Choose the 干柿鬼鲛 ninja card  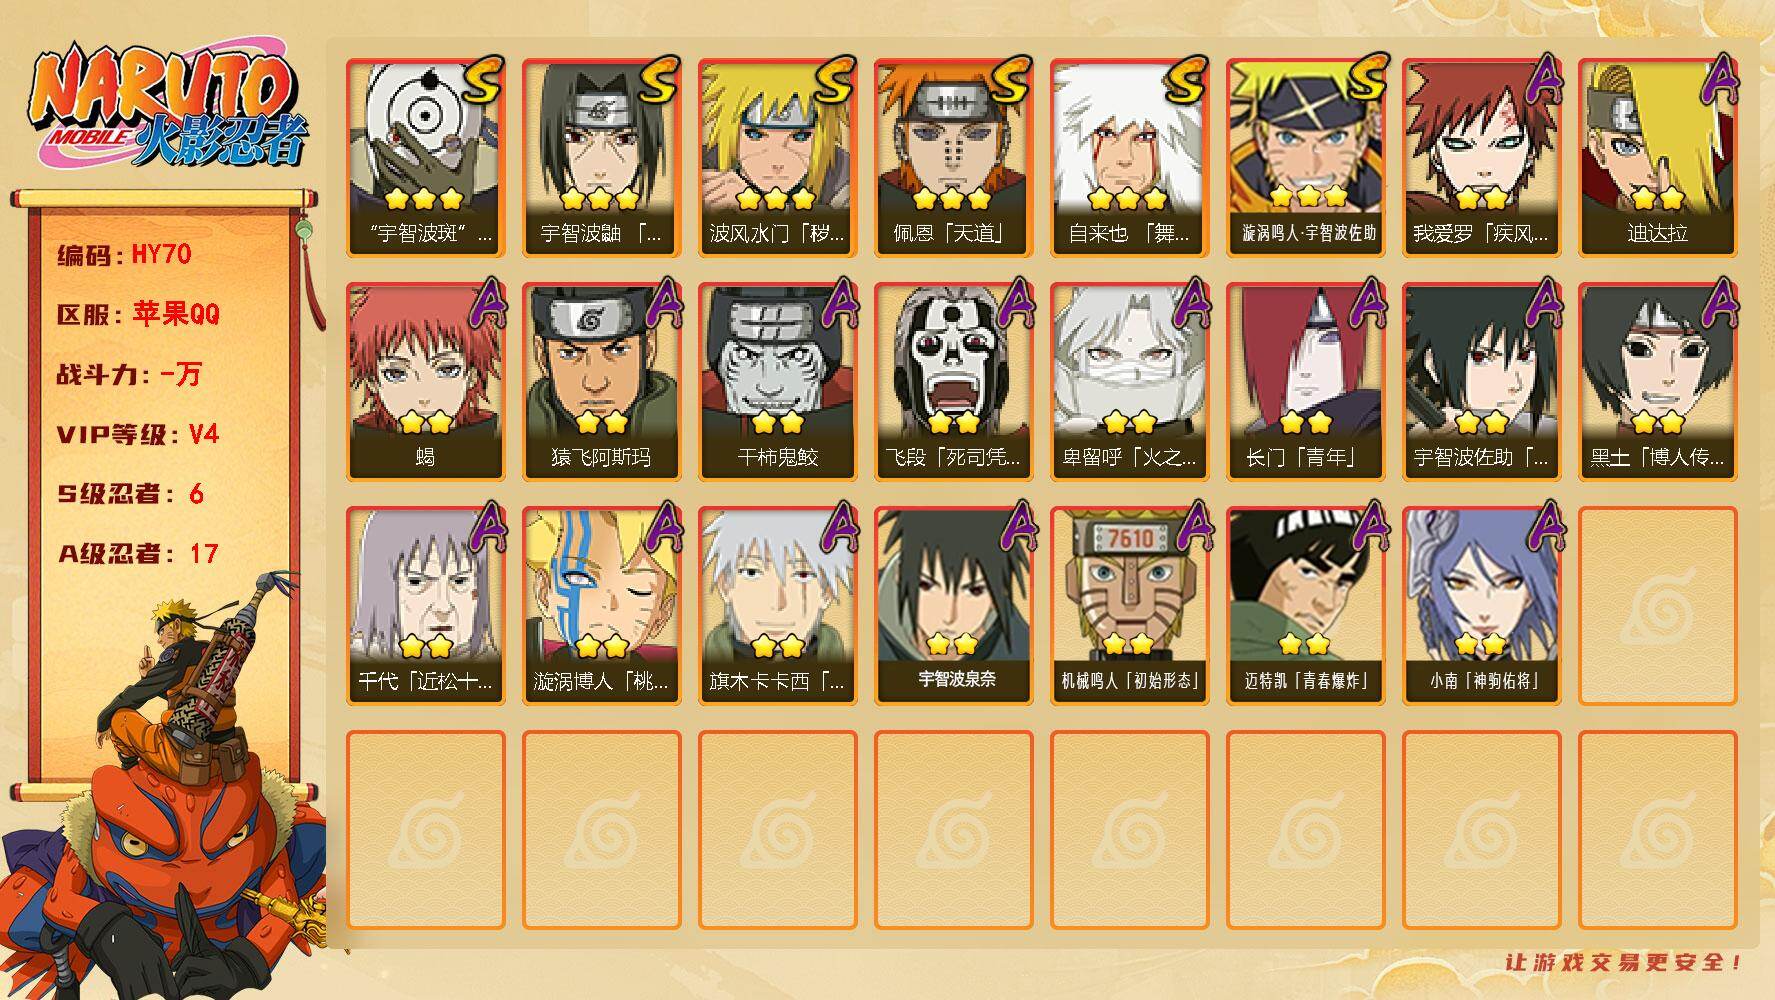pyautogui.click(x=777, y=382)
